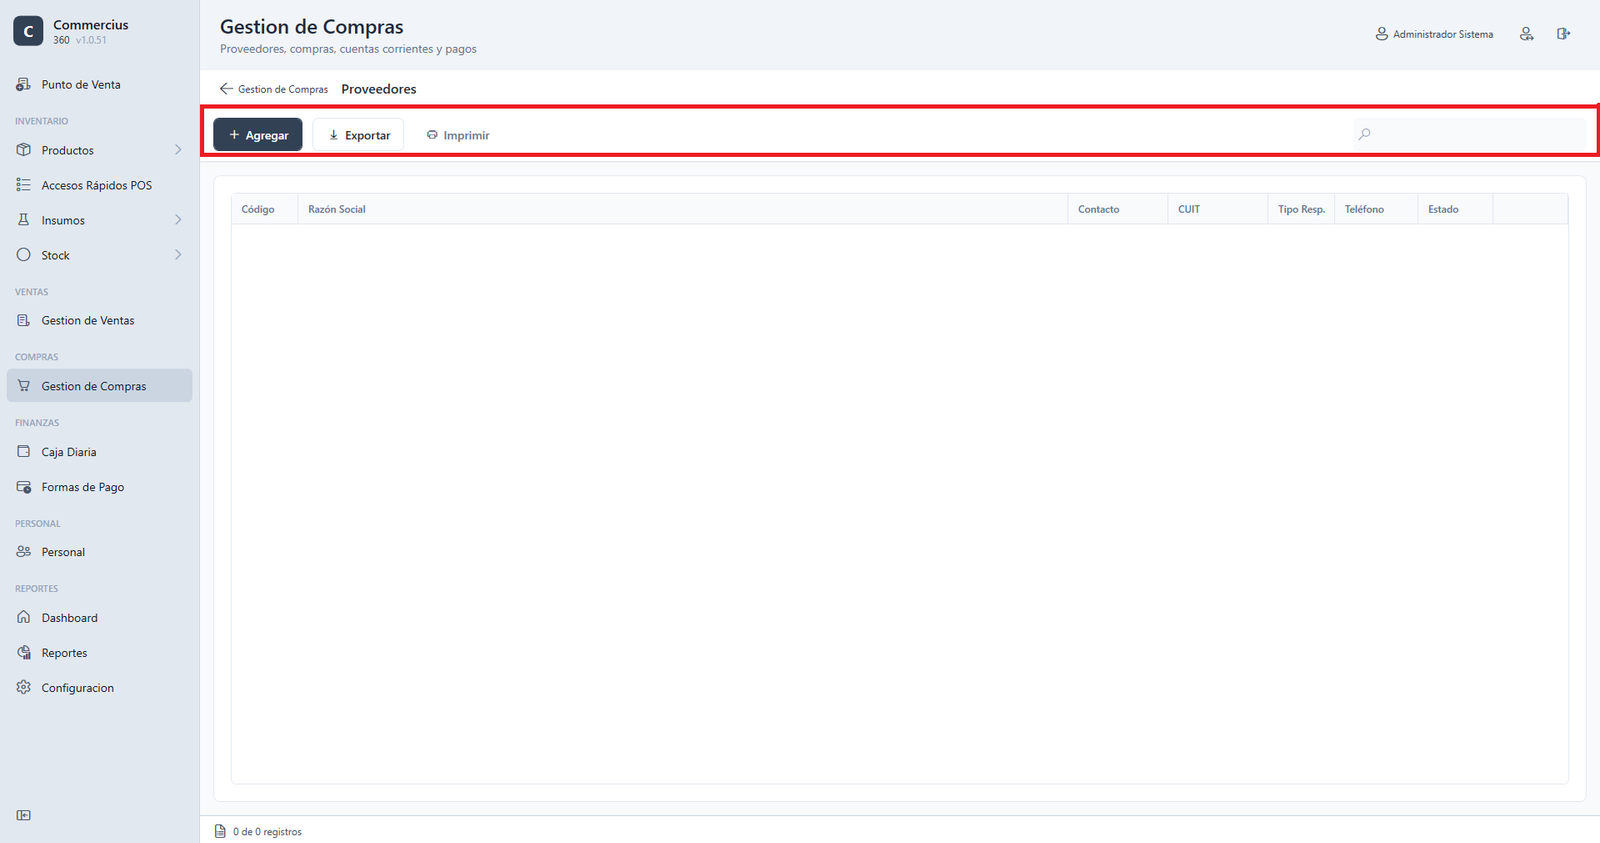Click the back arrow next to Gestion de Compras

pos(226,89)
